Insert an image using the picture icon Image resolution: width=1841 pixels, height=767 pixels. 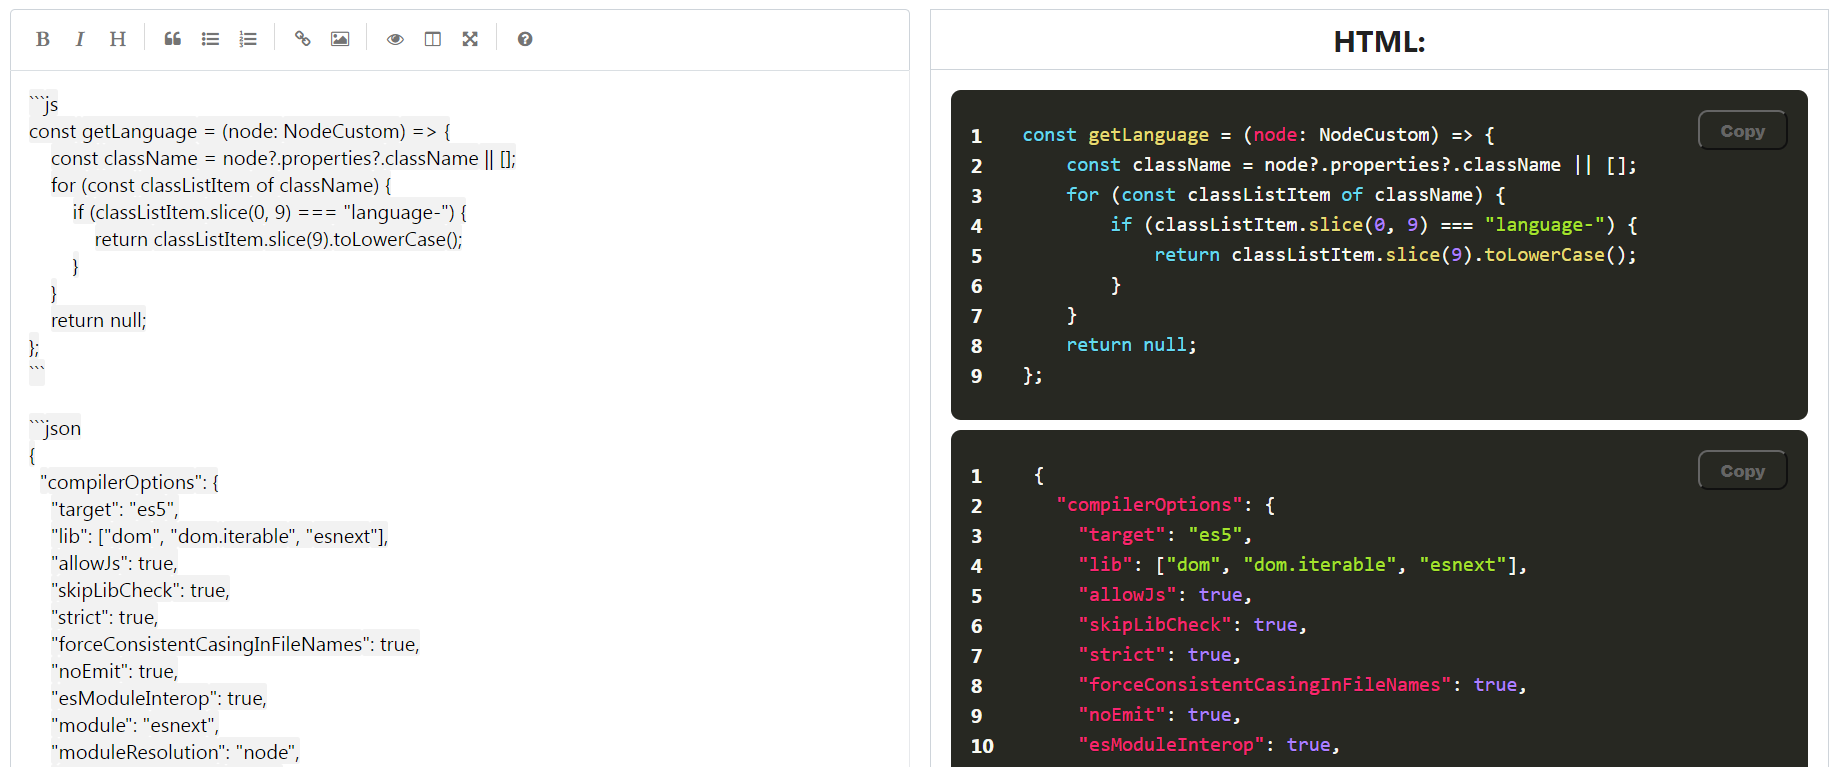[340, 39]
